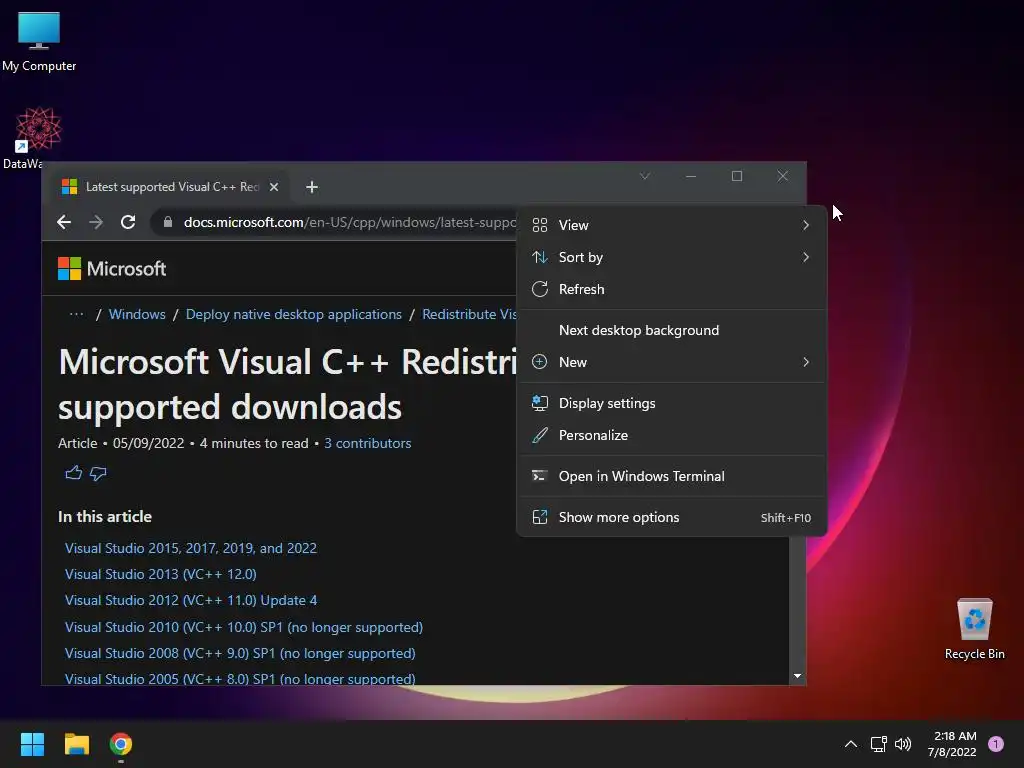Screen dimensions: 1024x768
Task: Open Display settings from the context menu
Action: (x=671, y=404)
